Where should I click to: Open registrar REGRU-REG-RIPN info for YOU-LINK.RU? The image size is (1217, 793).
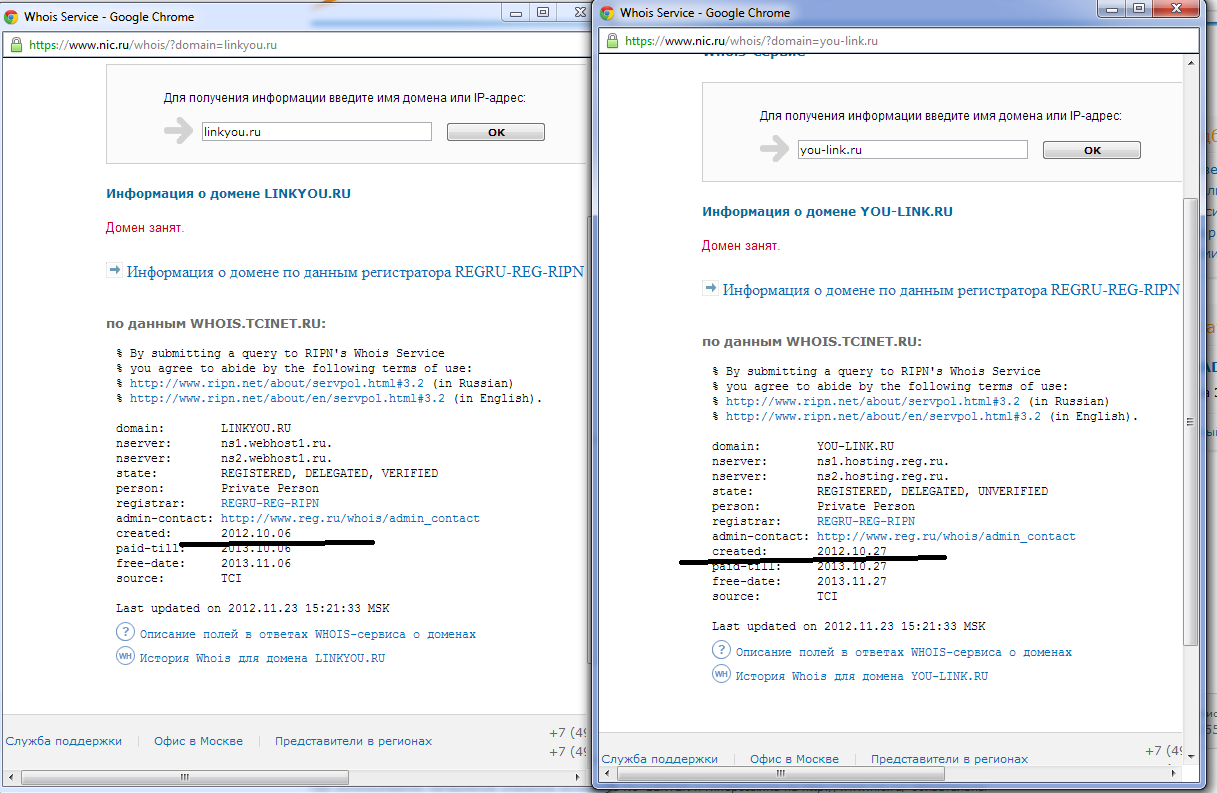[x=951, y=289]
